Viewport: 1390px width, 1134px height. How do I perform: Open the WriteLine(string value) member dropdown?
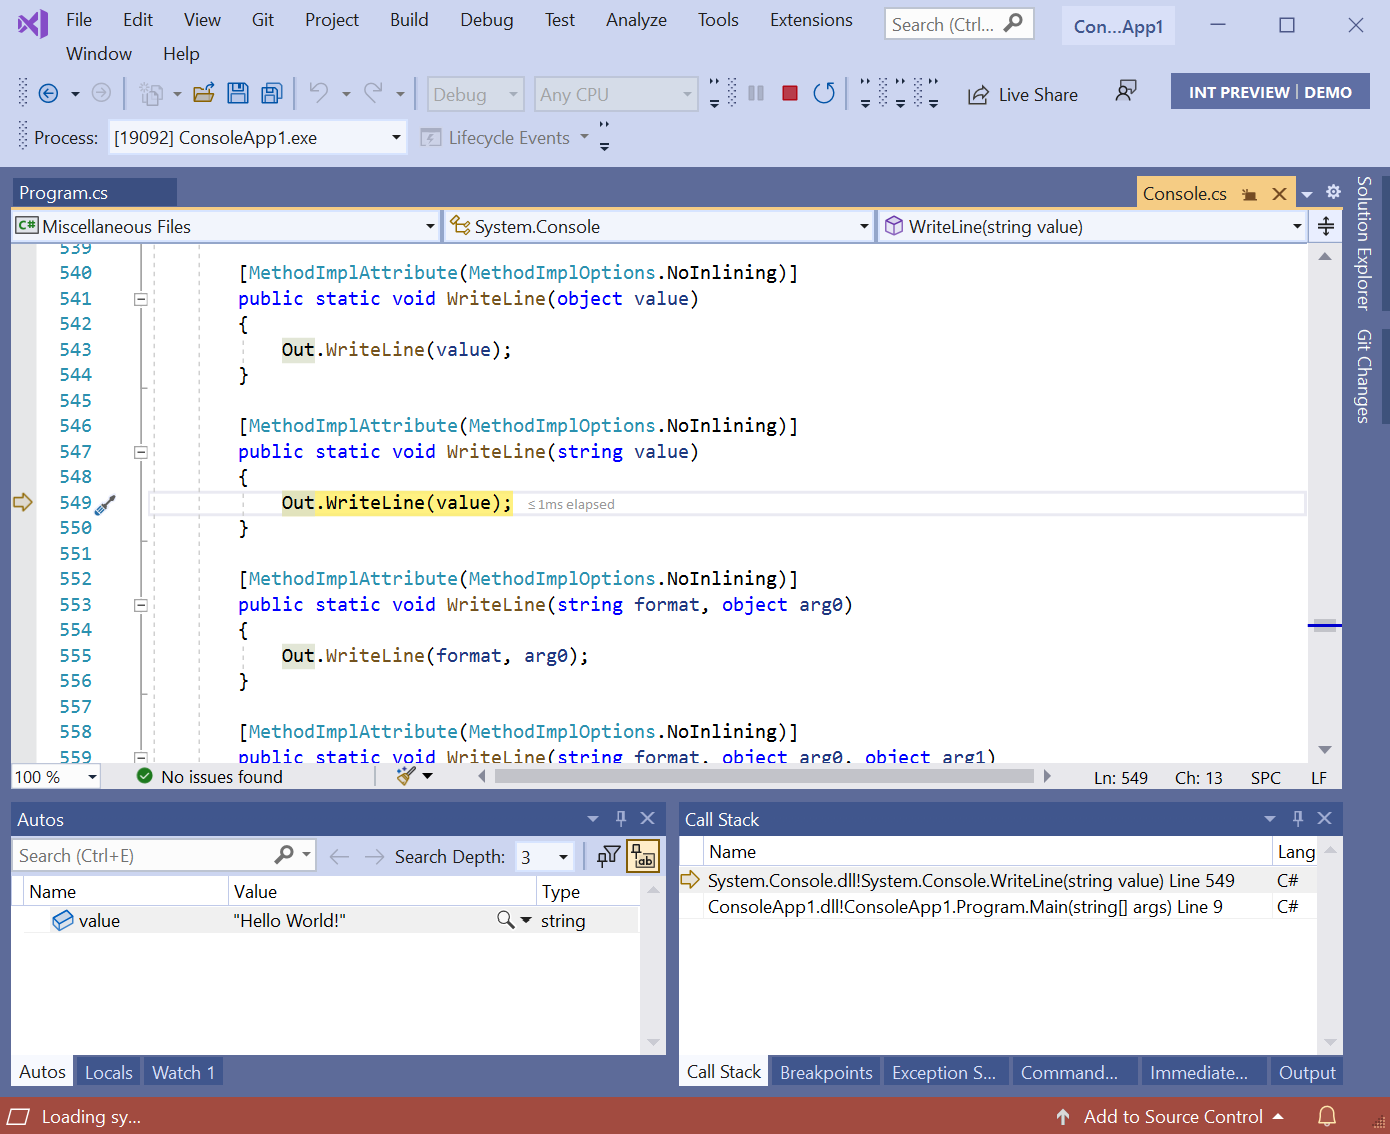[x=1093, y=226]
